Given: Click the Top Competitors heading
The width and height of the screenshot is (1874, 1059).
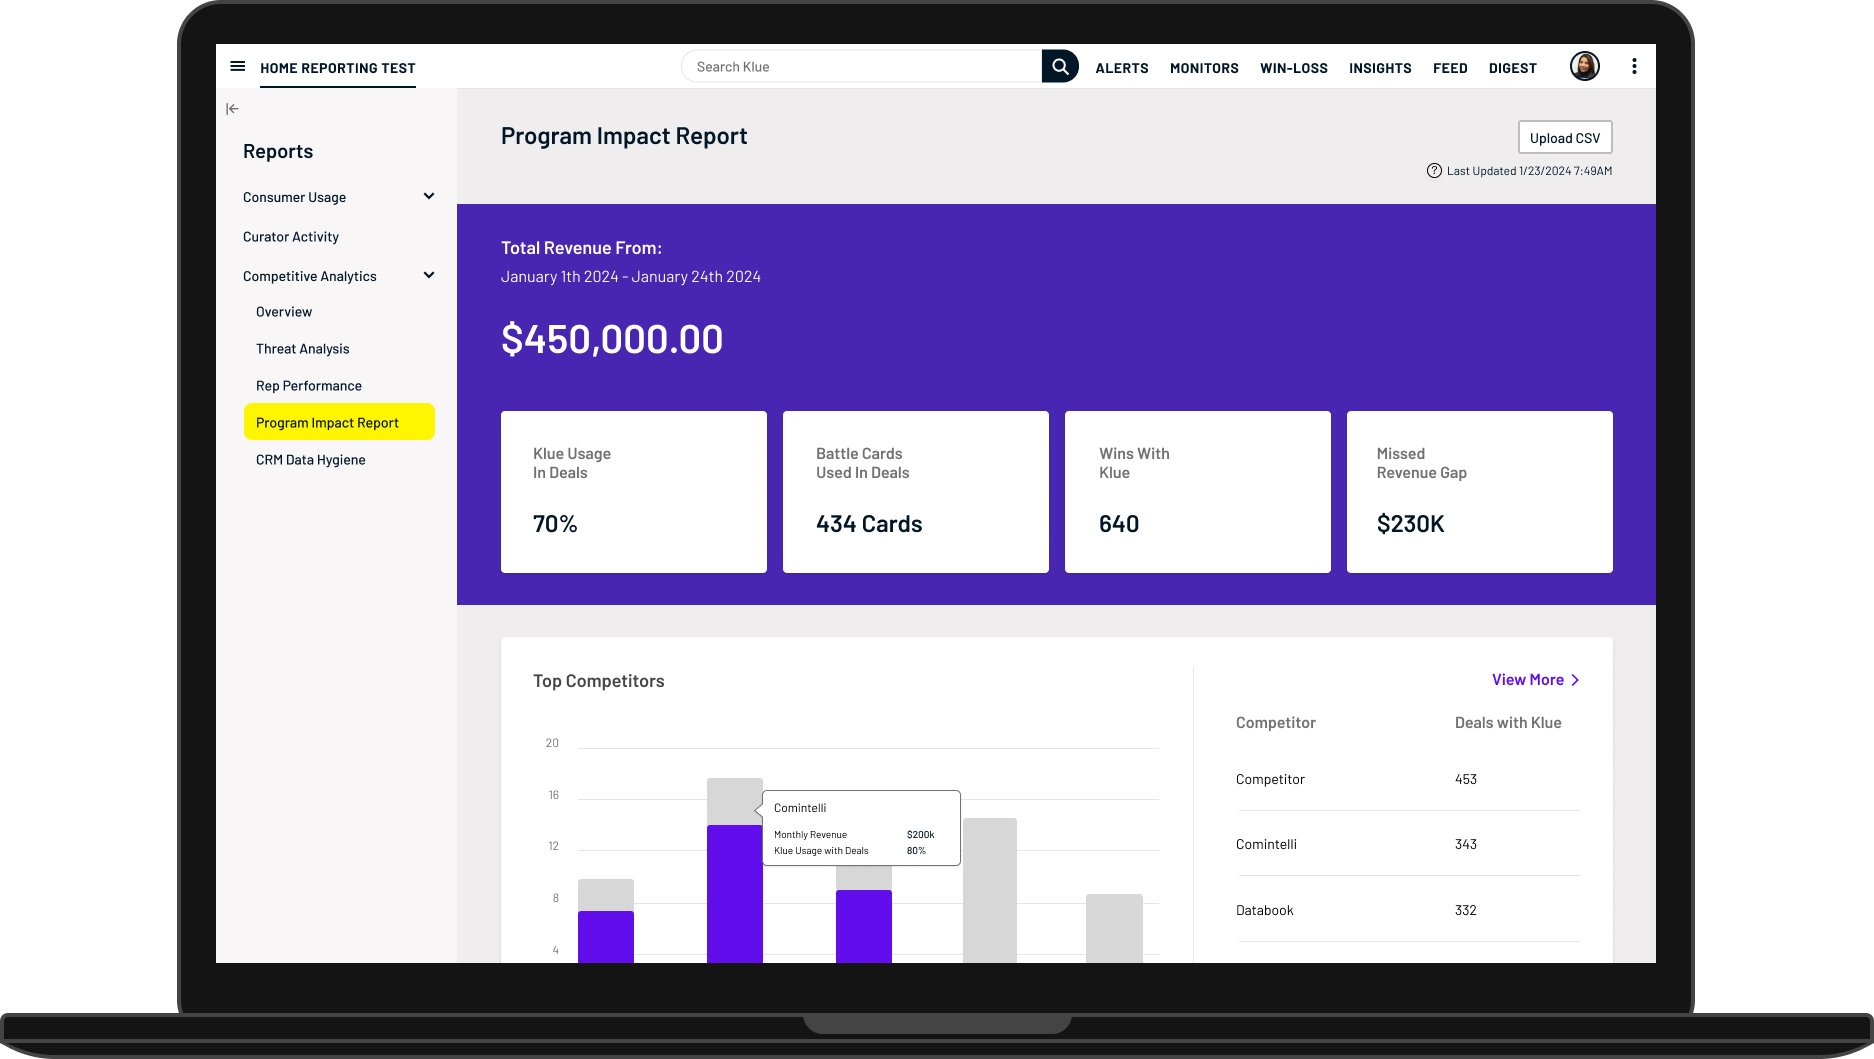Looking at the screenshot, I should coord(599,681).
